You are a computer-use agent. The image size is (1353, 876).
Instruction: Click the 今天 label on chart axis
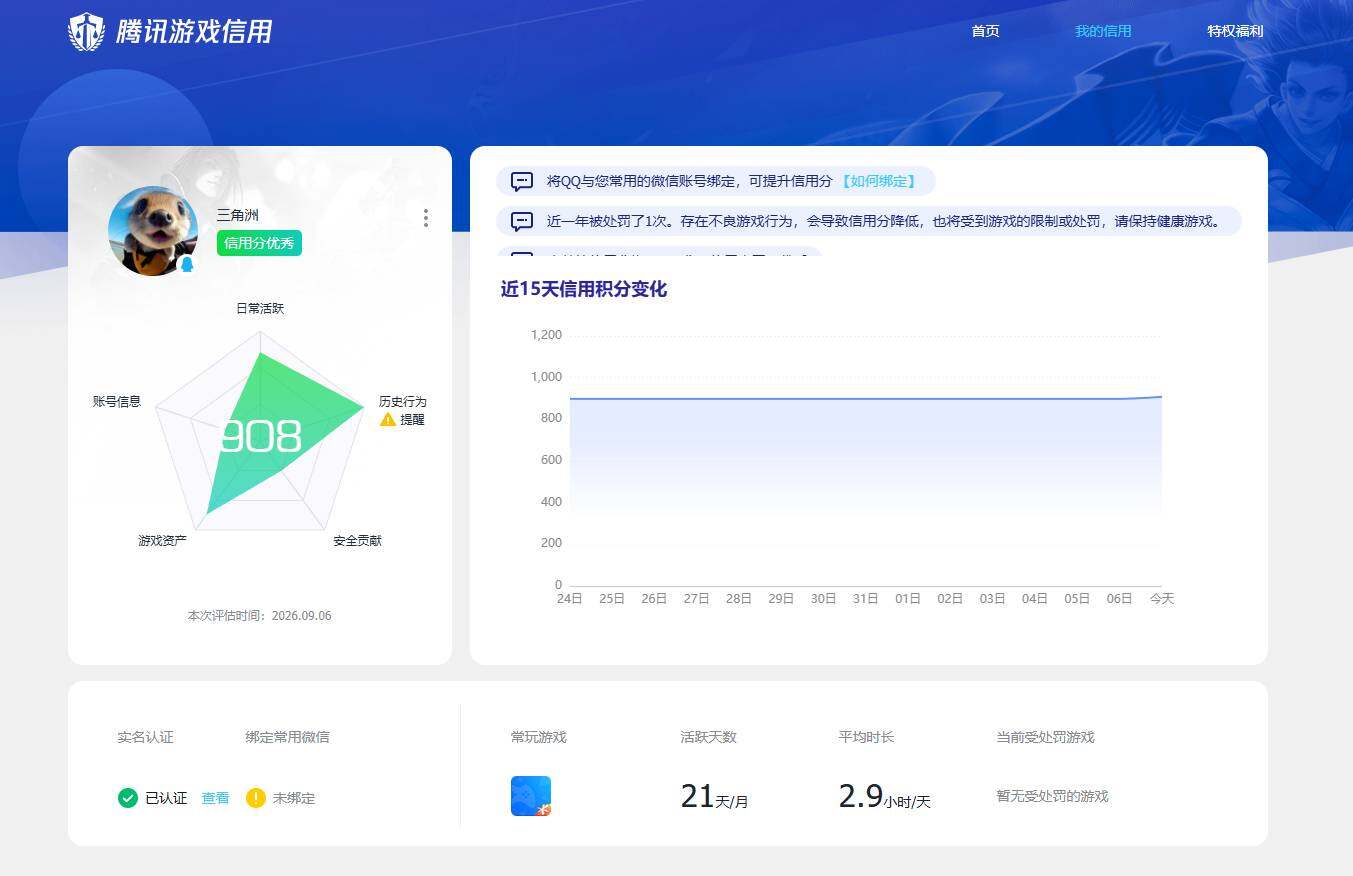1161,599
